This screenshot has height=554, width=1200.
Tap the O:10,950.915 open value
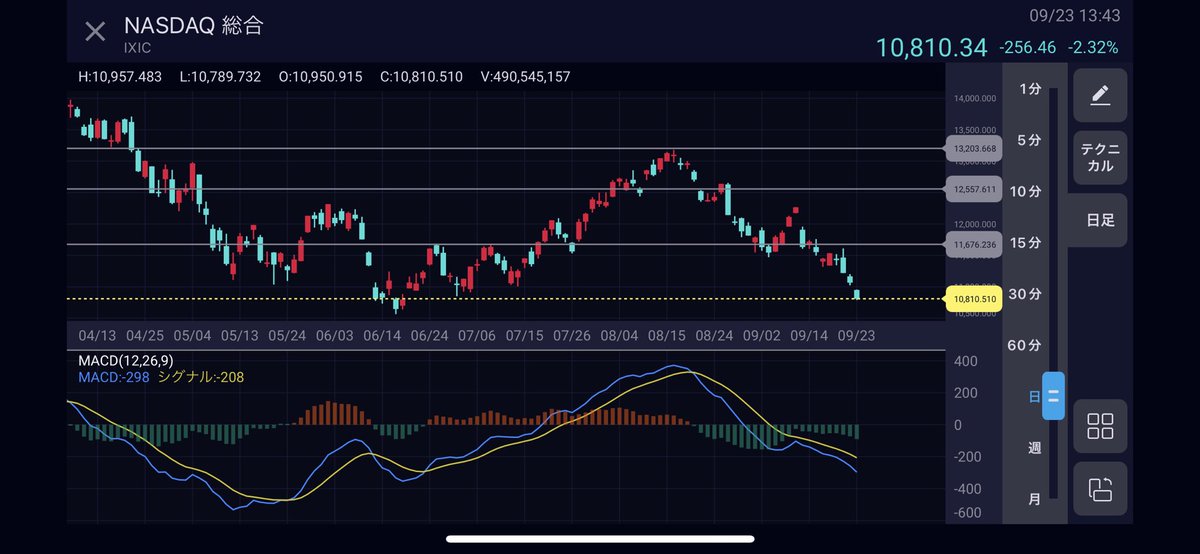point(323,76)
